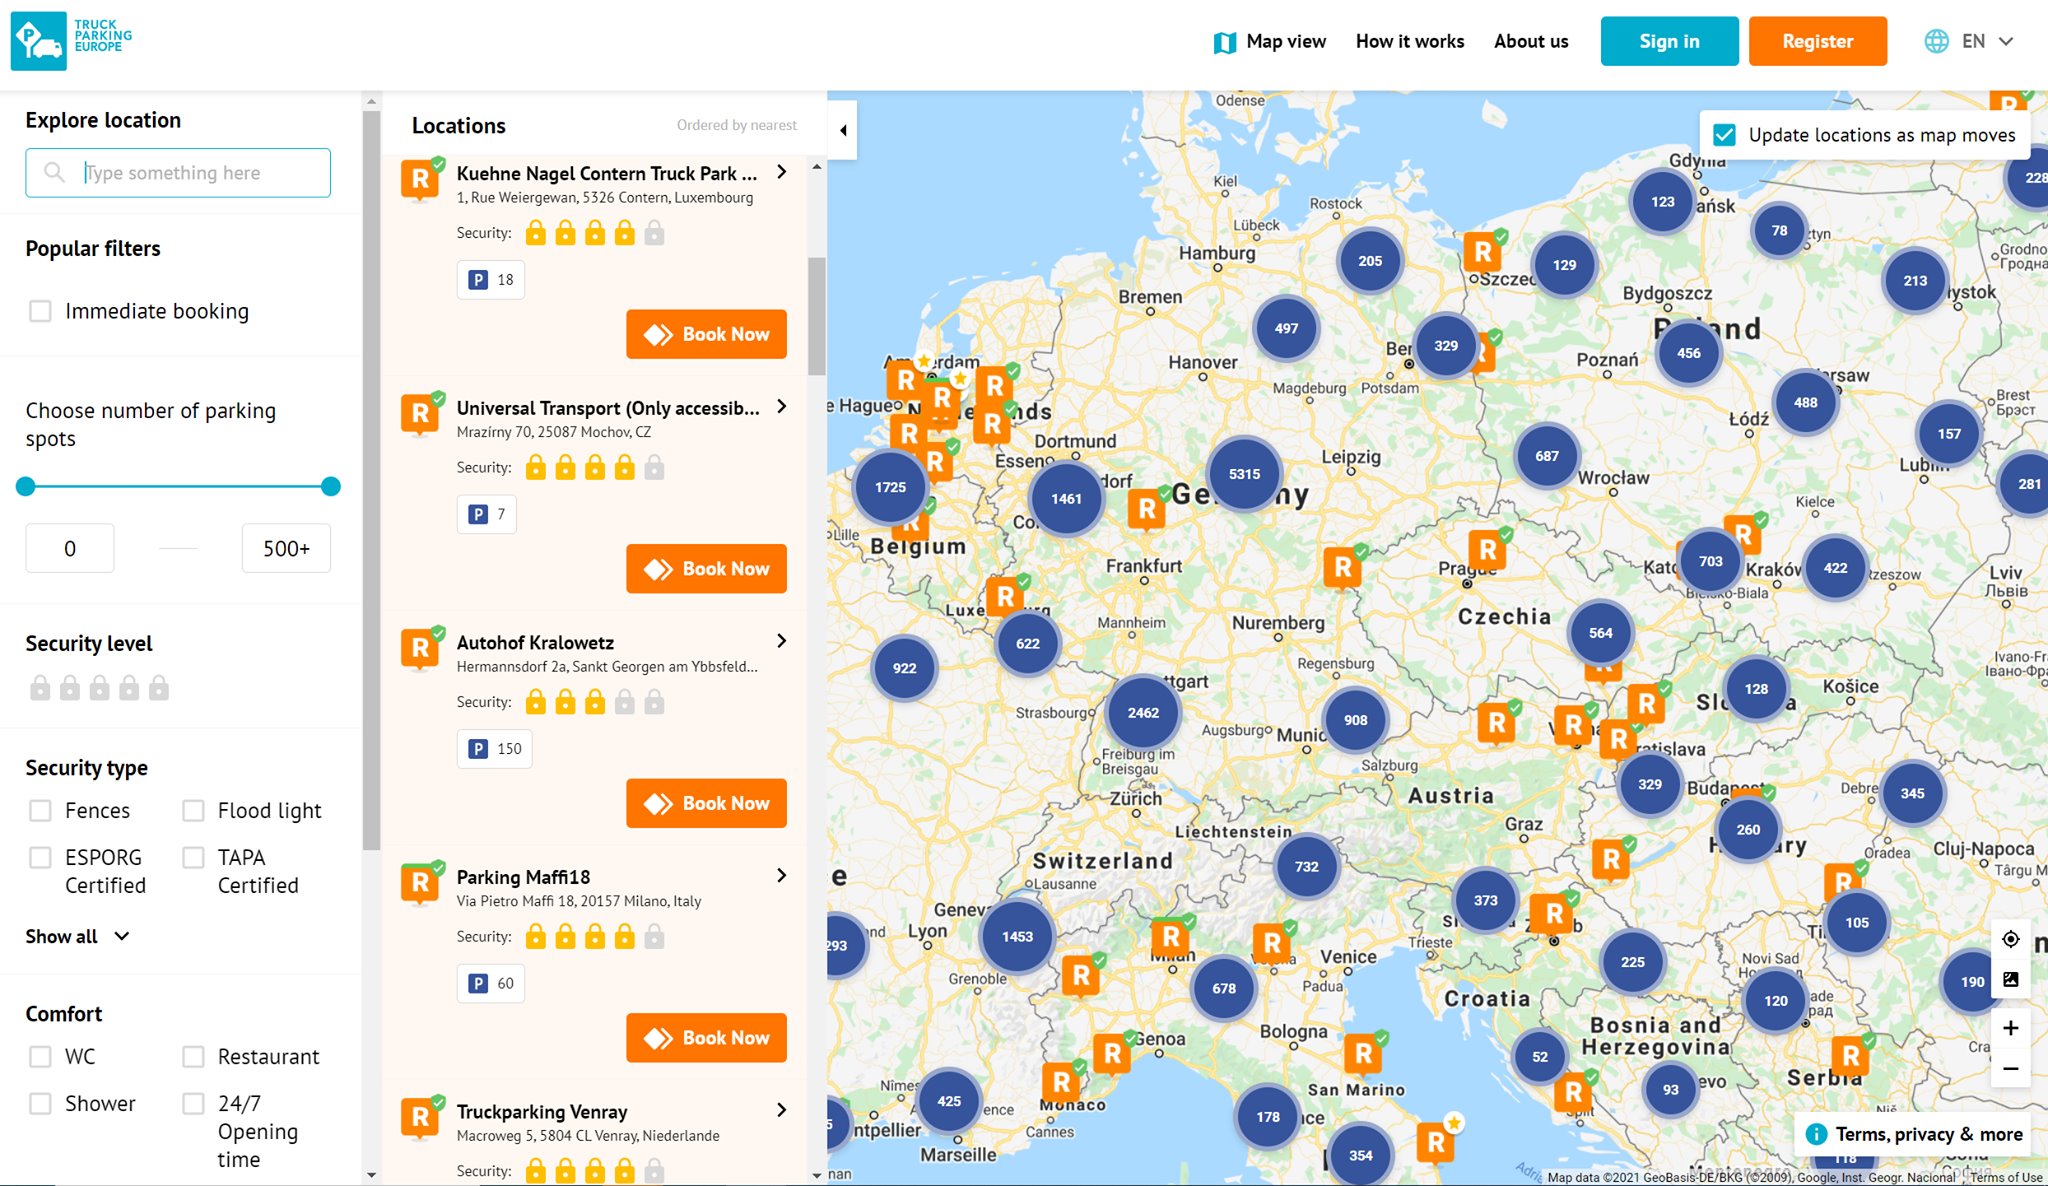The image size is (2048, 1186).
Task: Enable Immediate booking filter
Action: pyautogui.click(x=40, y=311)
